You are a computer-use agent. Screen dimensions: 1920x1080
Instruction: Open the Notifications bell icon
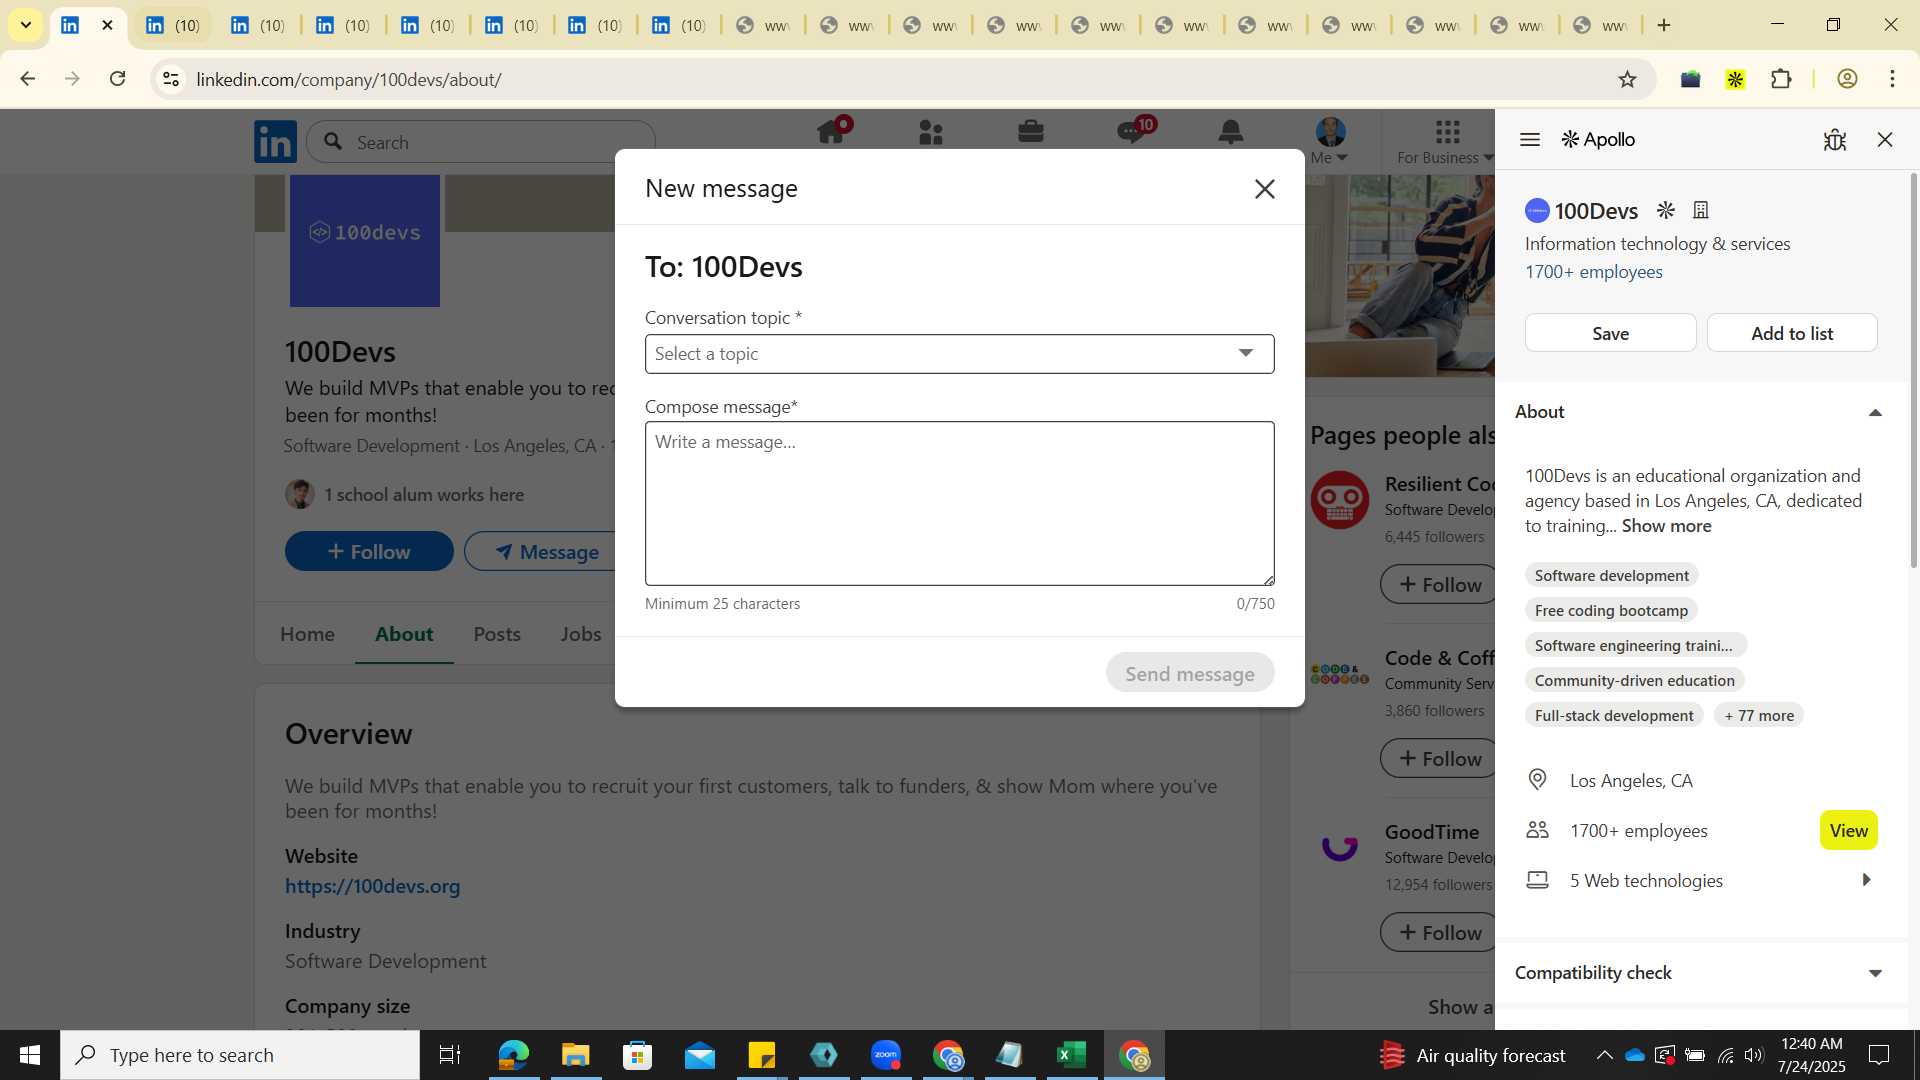click(x=1231, y=132)
